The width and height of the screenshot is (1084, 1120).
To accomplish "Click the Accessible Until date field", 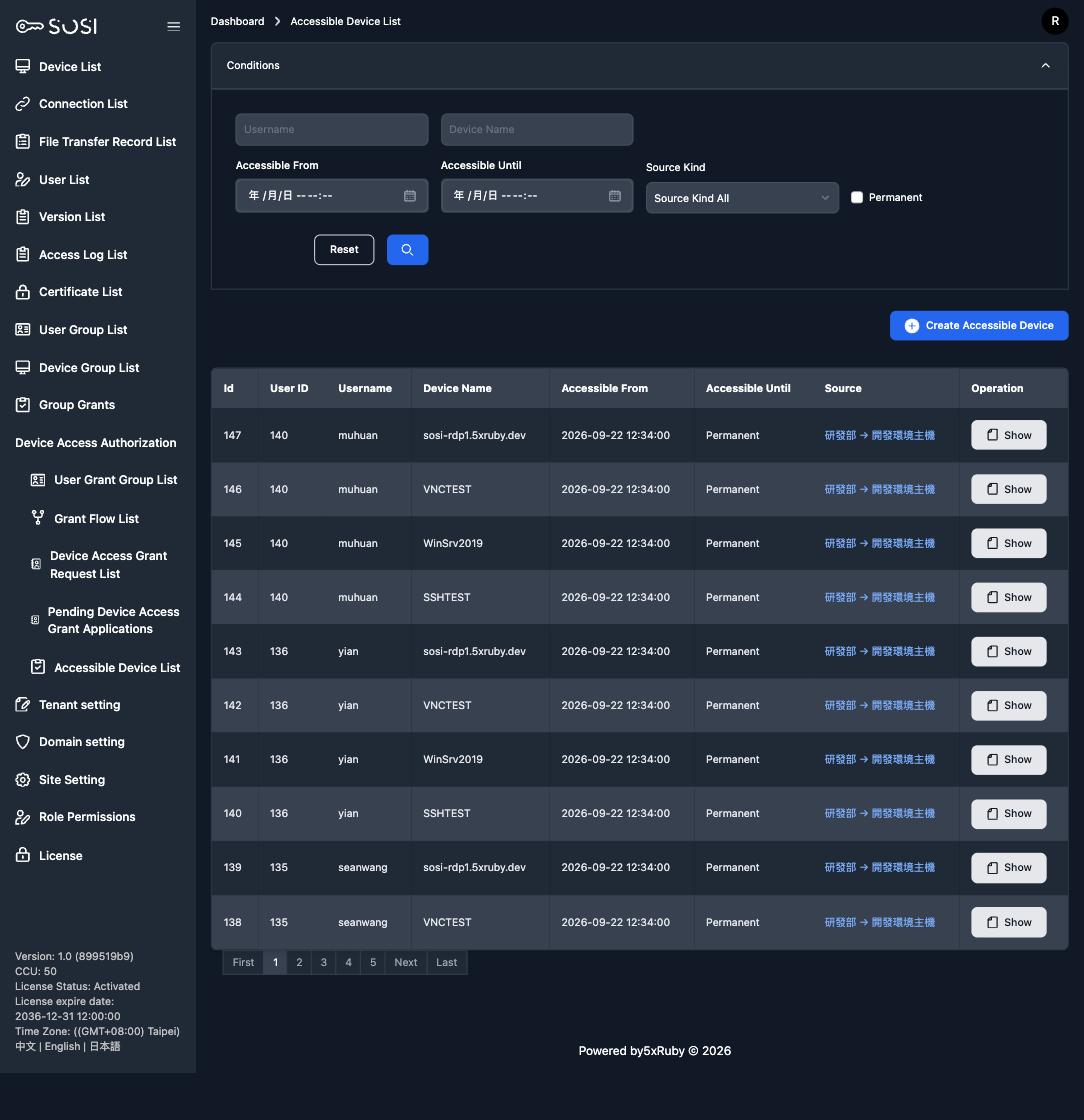I will pos(537,196).
